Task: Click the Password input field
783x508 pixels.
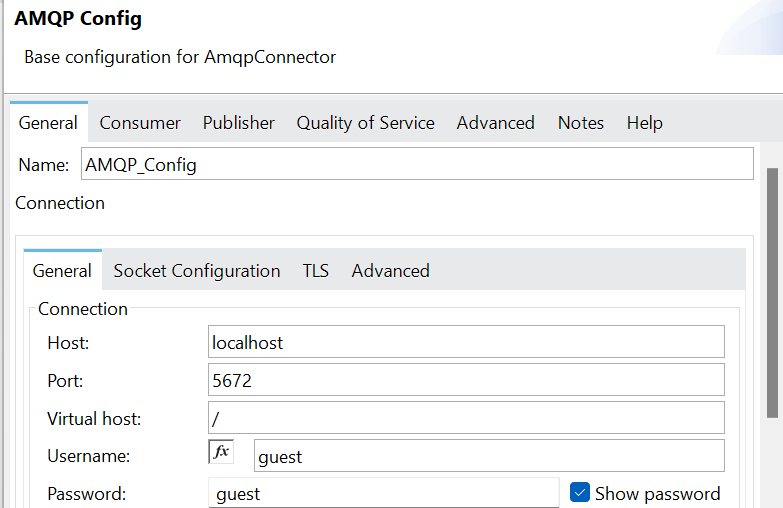Action: tap(384, 493)
